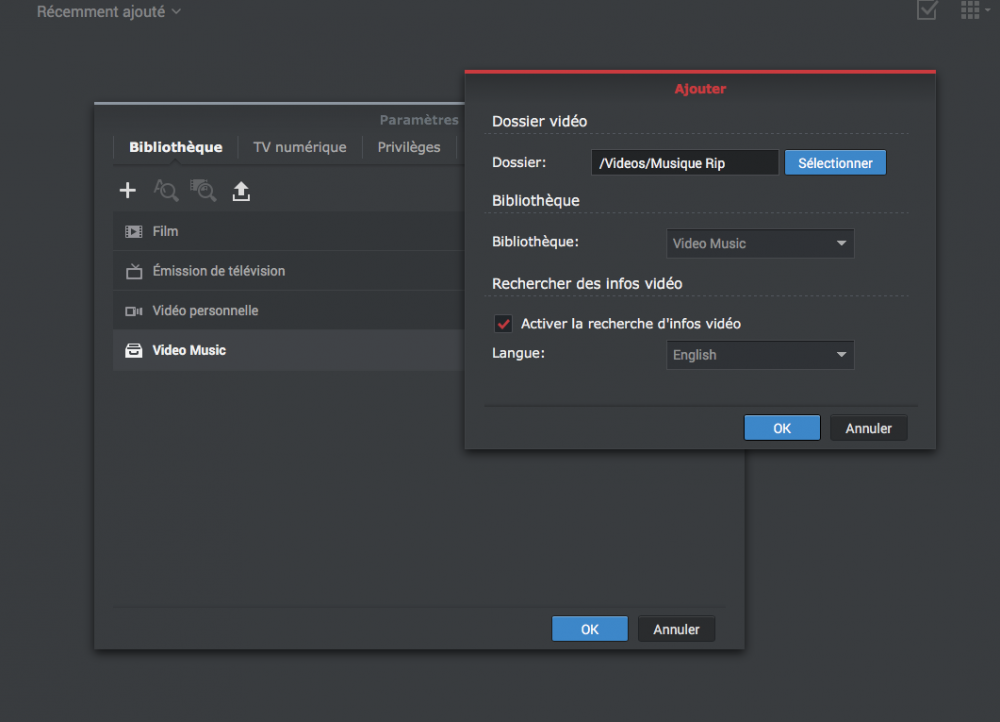Toggle the multi-select checkmark icon at top right
This screenshot has width=1000, height=722.
pyautogui.click(x=927, y=11)
